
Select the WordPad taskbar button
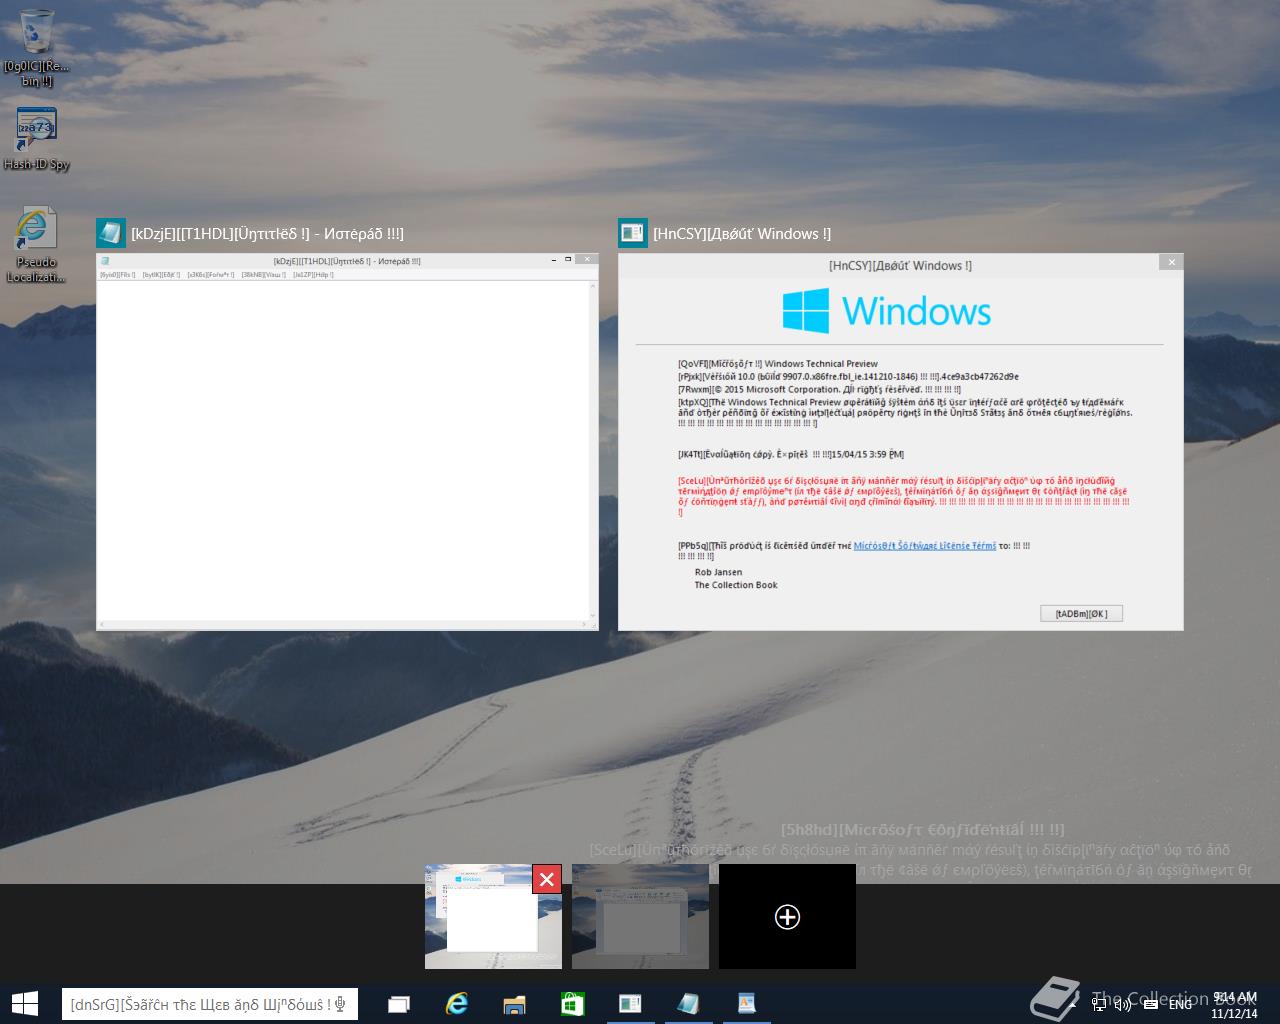746,1004
